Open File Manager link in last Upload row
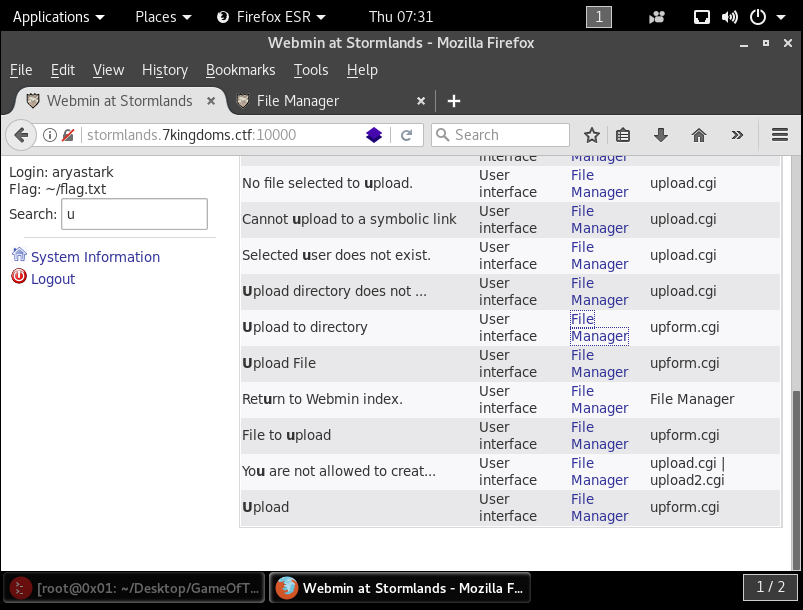Screen dimensions: 803x610 [x=599, y=507]
